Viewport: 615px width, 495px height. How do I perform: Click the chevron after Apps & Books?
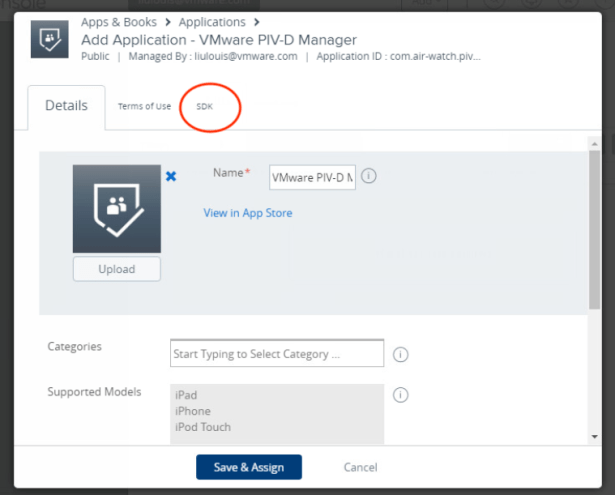(168, 22)
